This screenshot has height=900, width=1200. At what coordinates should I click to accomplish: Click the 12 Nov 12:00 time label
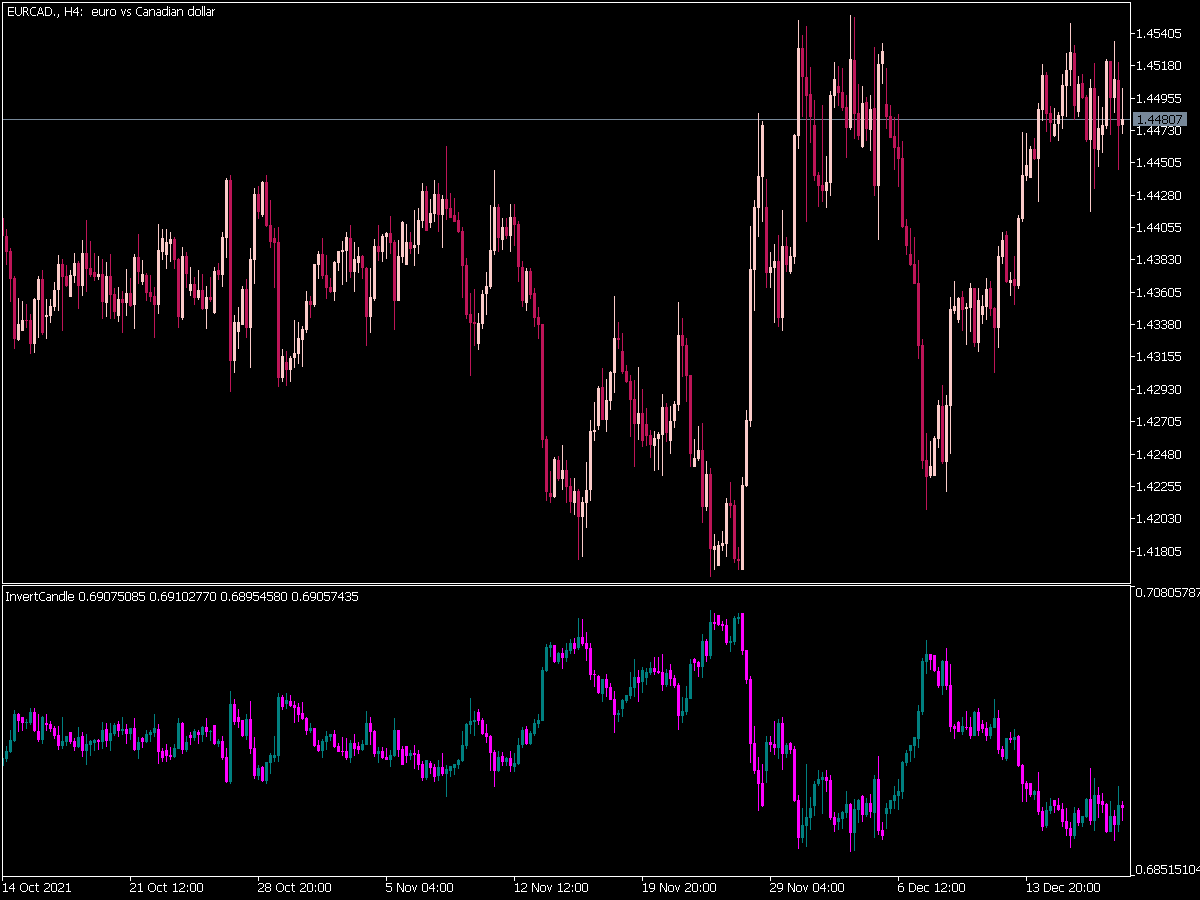[x=550, y=887]
